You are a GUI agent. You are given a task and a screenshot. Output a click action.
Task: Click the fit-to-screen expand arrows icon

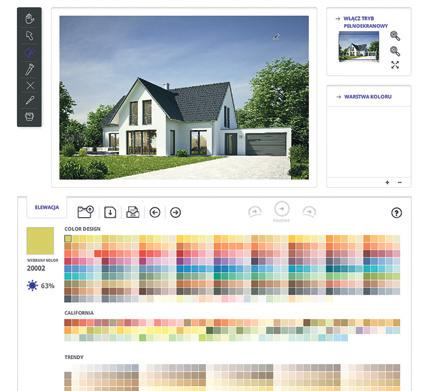pyautogui.click(x=395, y=65)
